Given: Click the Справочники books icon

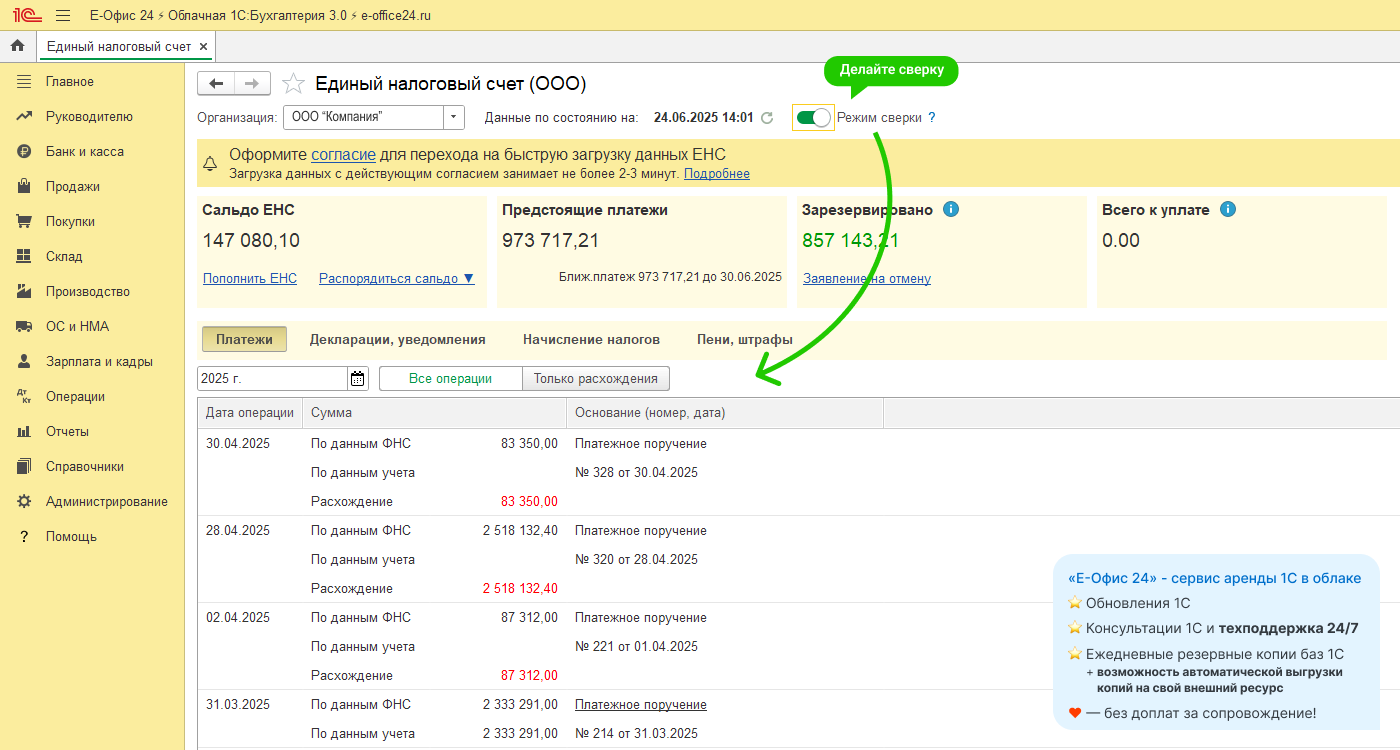Looking at the screenshot, I should (x=24, y=467).
